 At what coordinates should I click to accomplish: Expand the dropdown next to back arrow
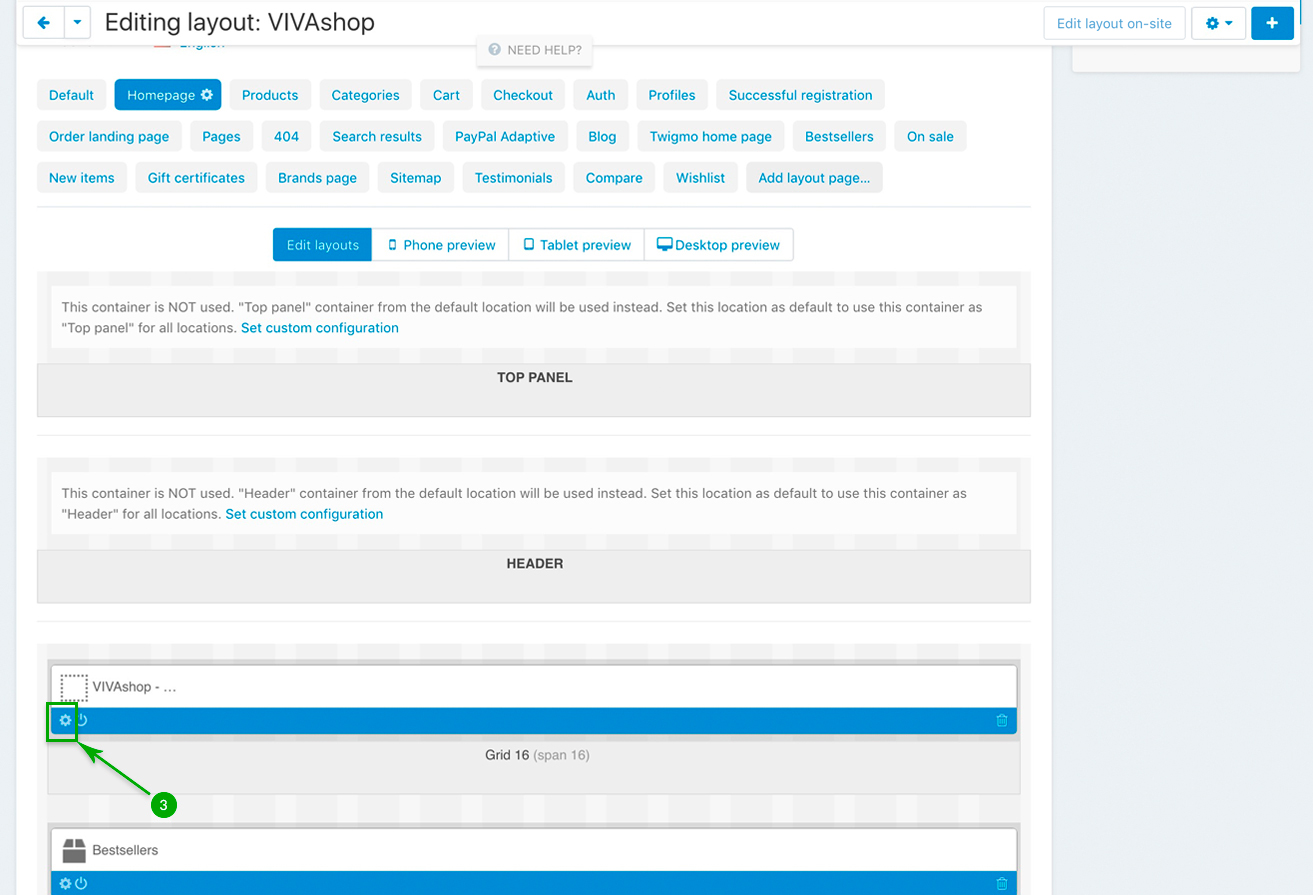pos(77,23)
